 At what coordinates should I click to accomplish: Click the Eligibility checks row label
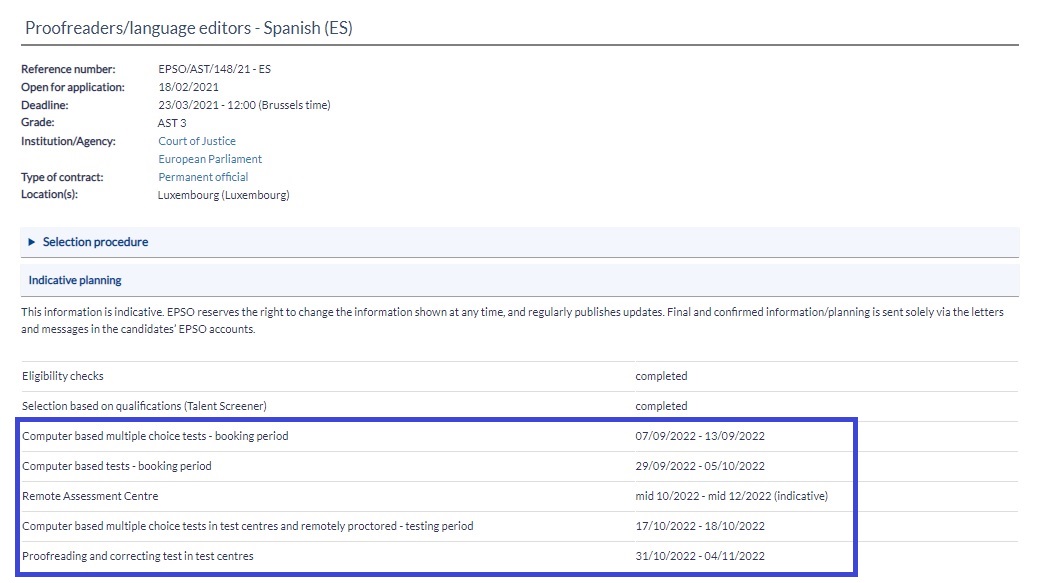click(x=63, y=376)
